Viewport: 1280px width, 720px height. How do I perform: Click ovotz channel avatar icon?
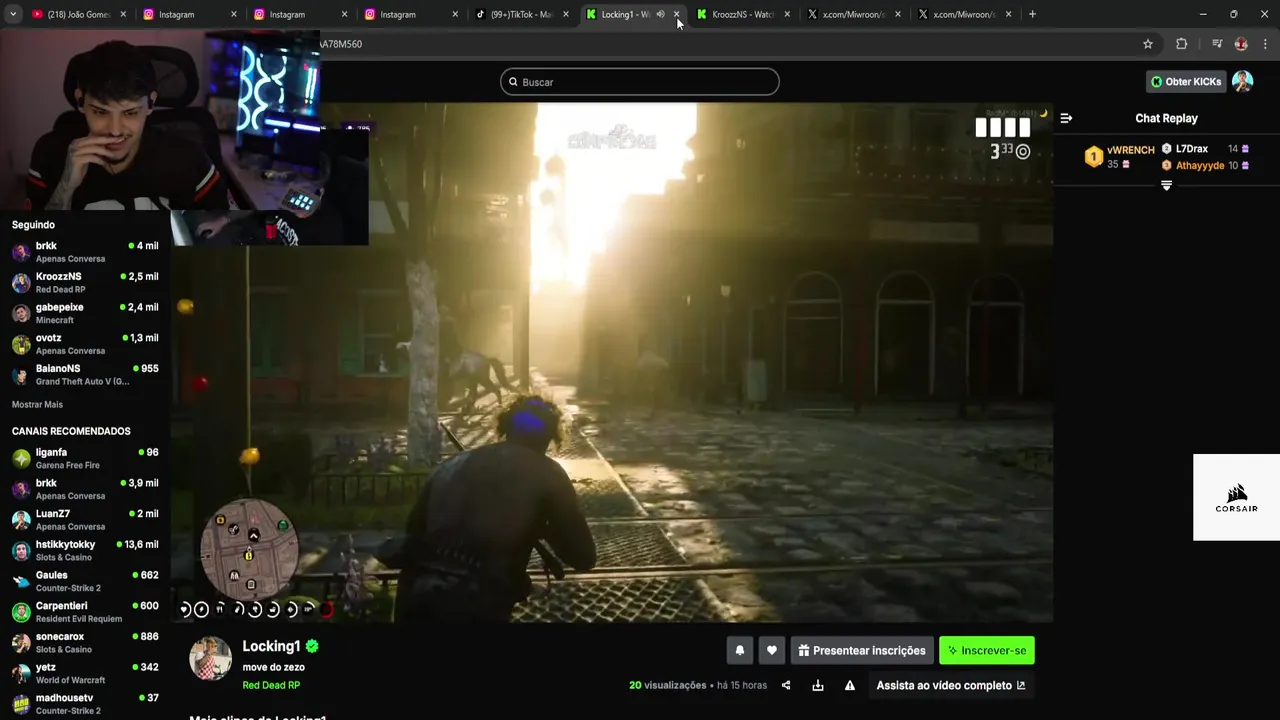coord(21,345)
